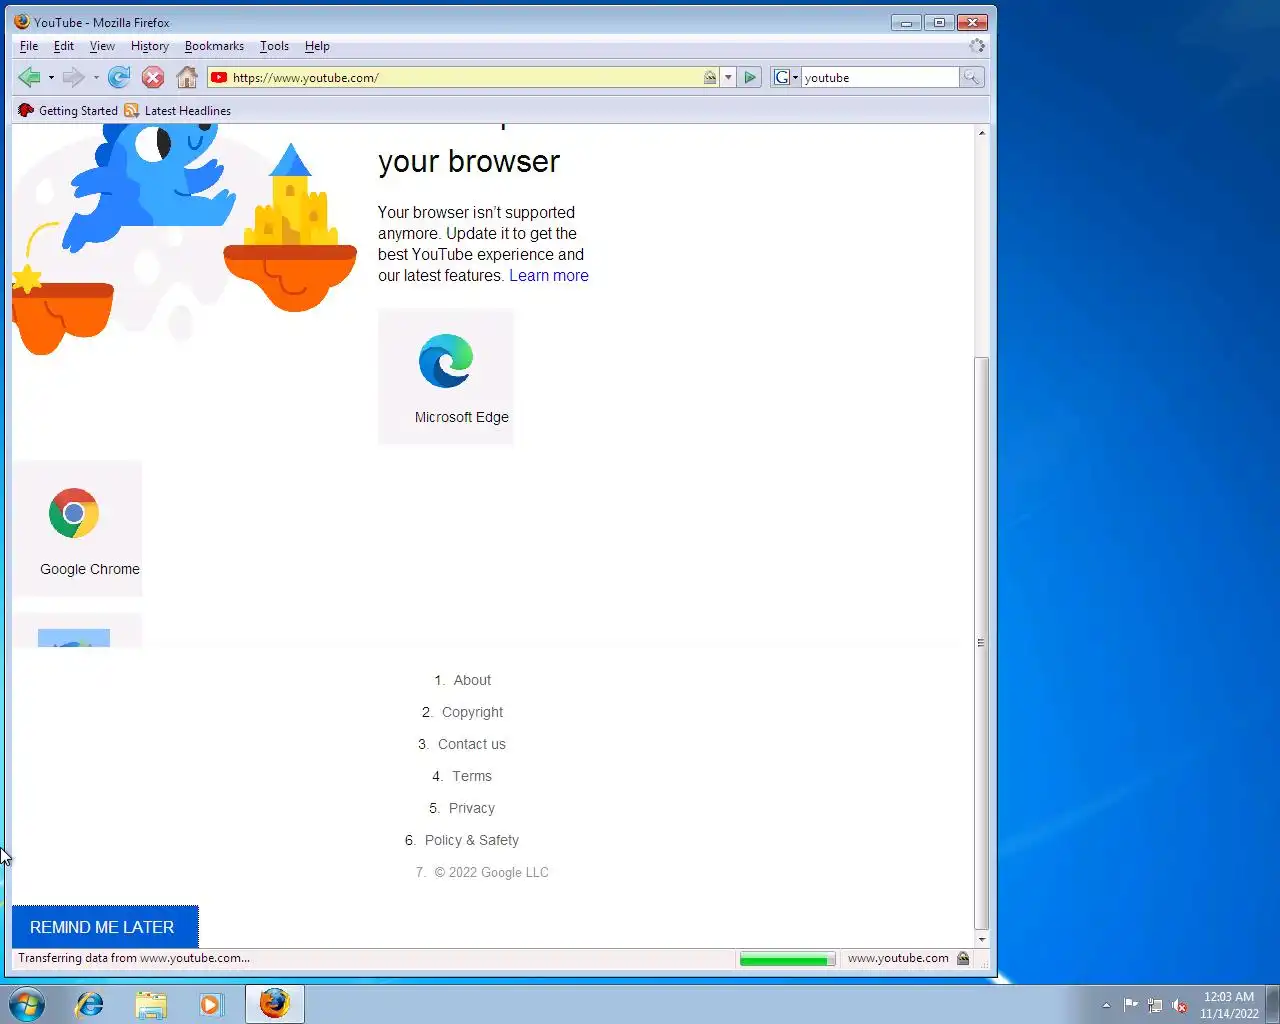Open the File menu
Screen dimensions: 1280x1024
coord(29,46)
